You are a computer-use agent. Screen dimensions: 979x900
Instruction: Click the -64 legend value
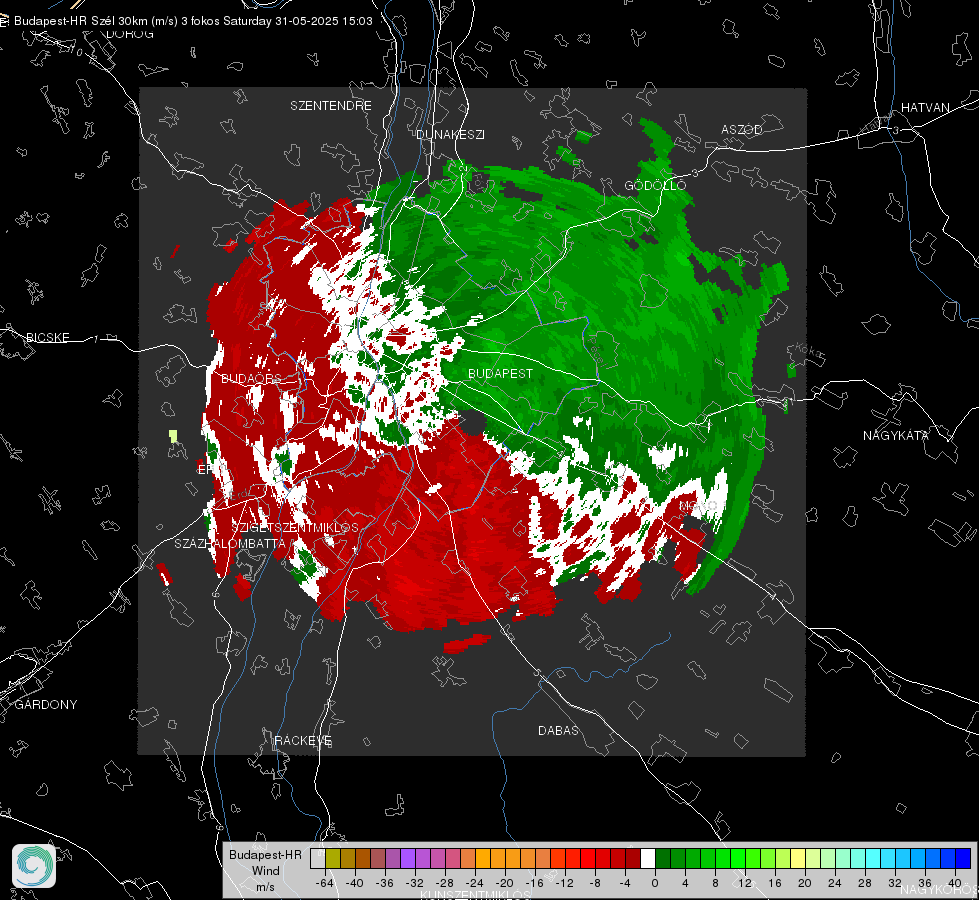325,883
